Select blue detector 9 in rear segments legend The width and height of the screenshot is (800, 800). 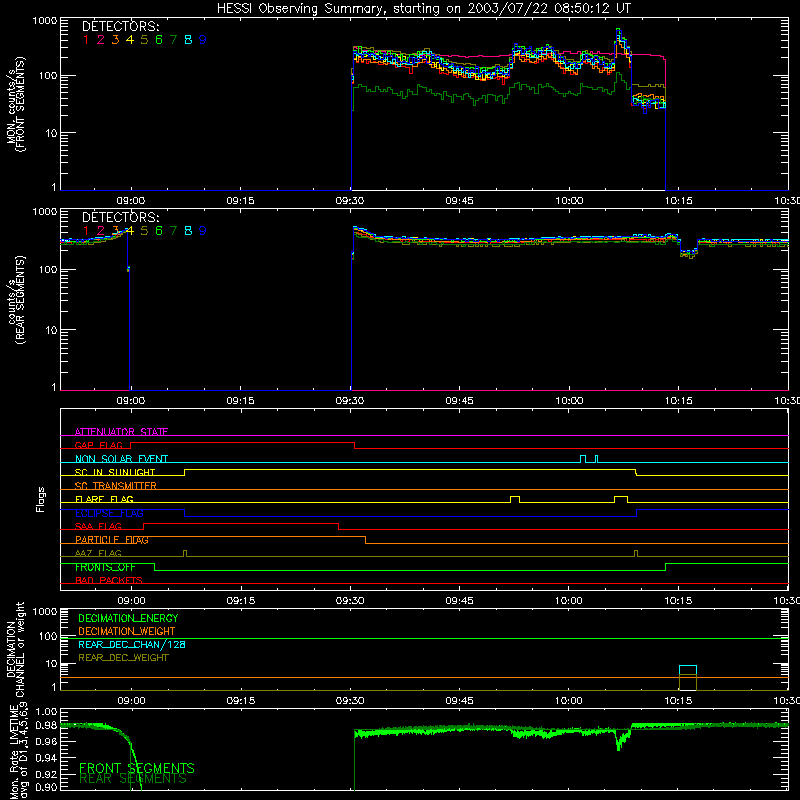click(203, 231)
